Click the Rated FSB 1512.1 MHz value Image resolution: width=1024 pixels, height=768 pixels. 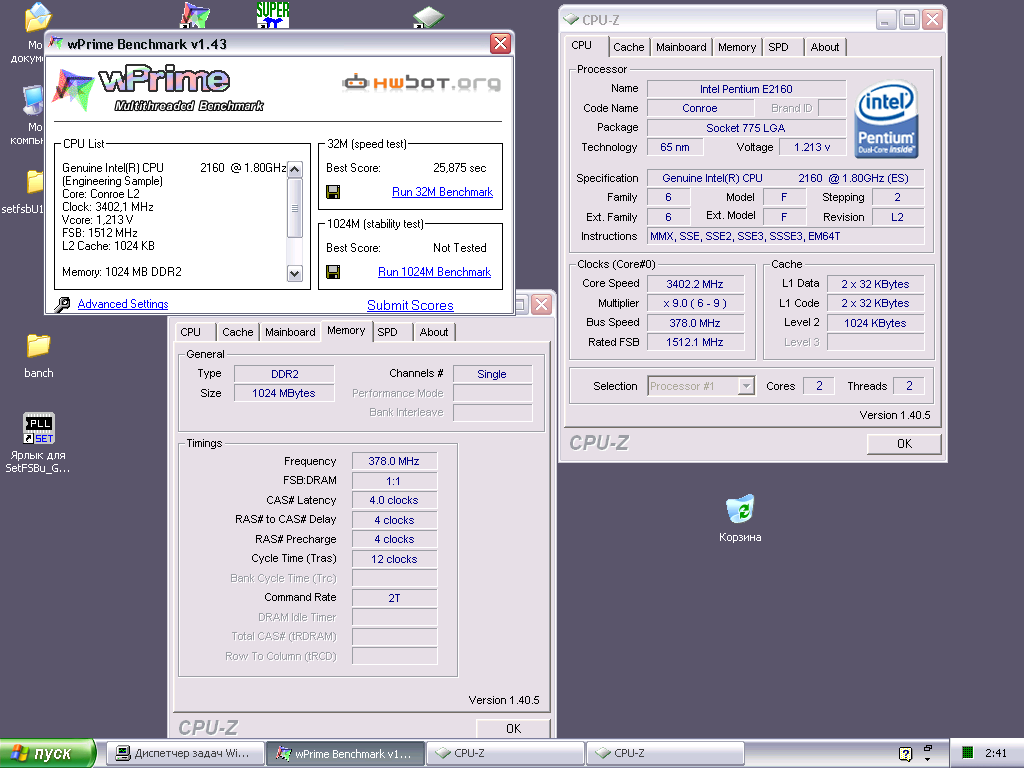695,342
